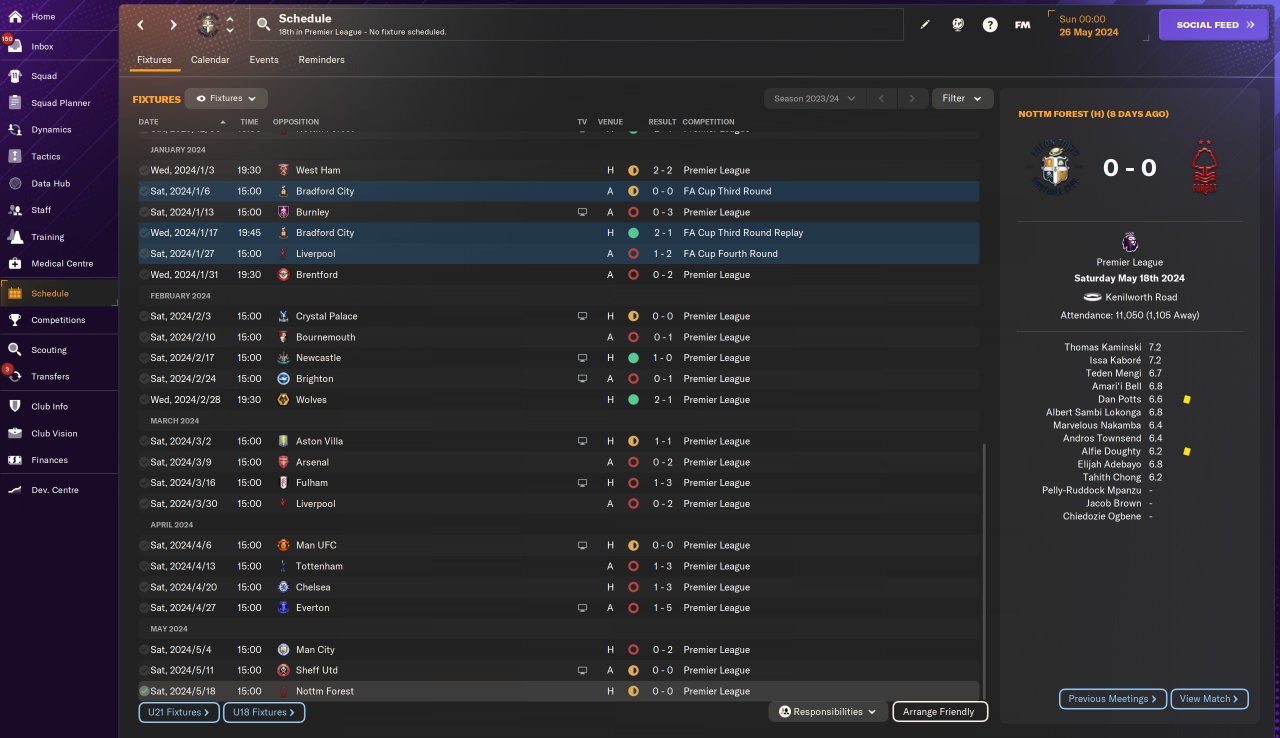Click player name Elijah Adebayo
1280x738 pixels.
coord(1107,464)
